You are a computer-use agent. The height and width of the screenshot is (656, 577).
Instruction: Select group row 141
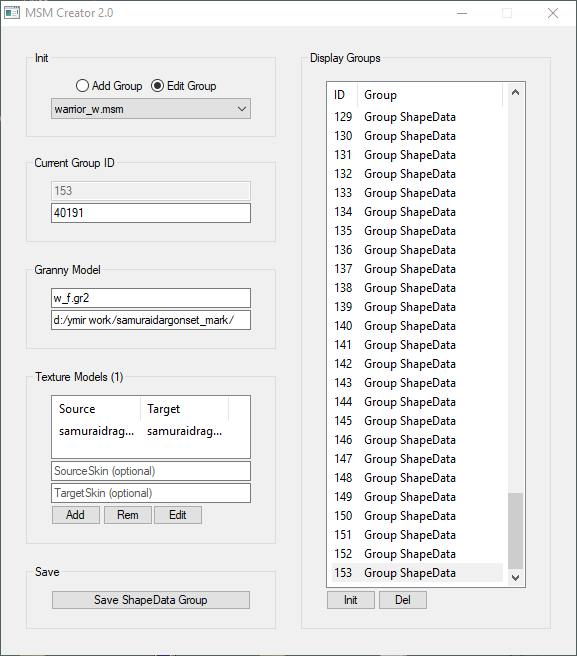(417, 345)
